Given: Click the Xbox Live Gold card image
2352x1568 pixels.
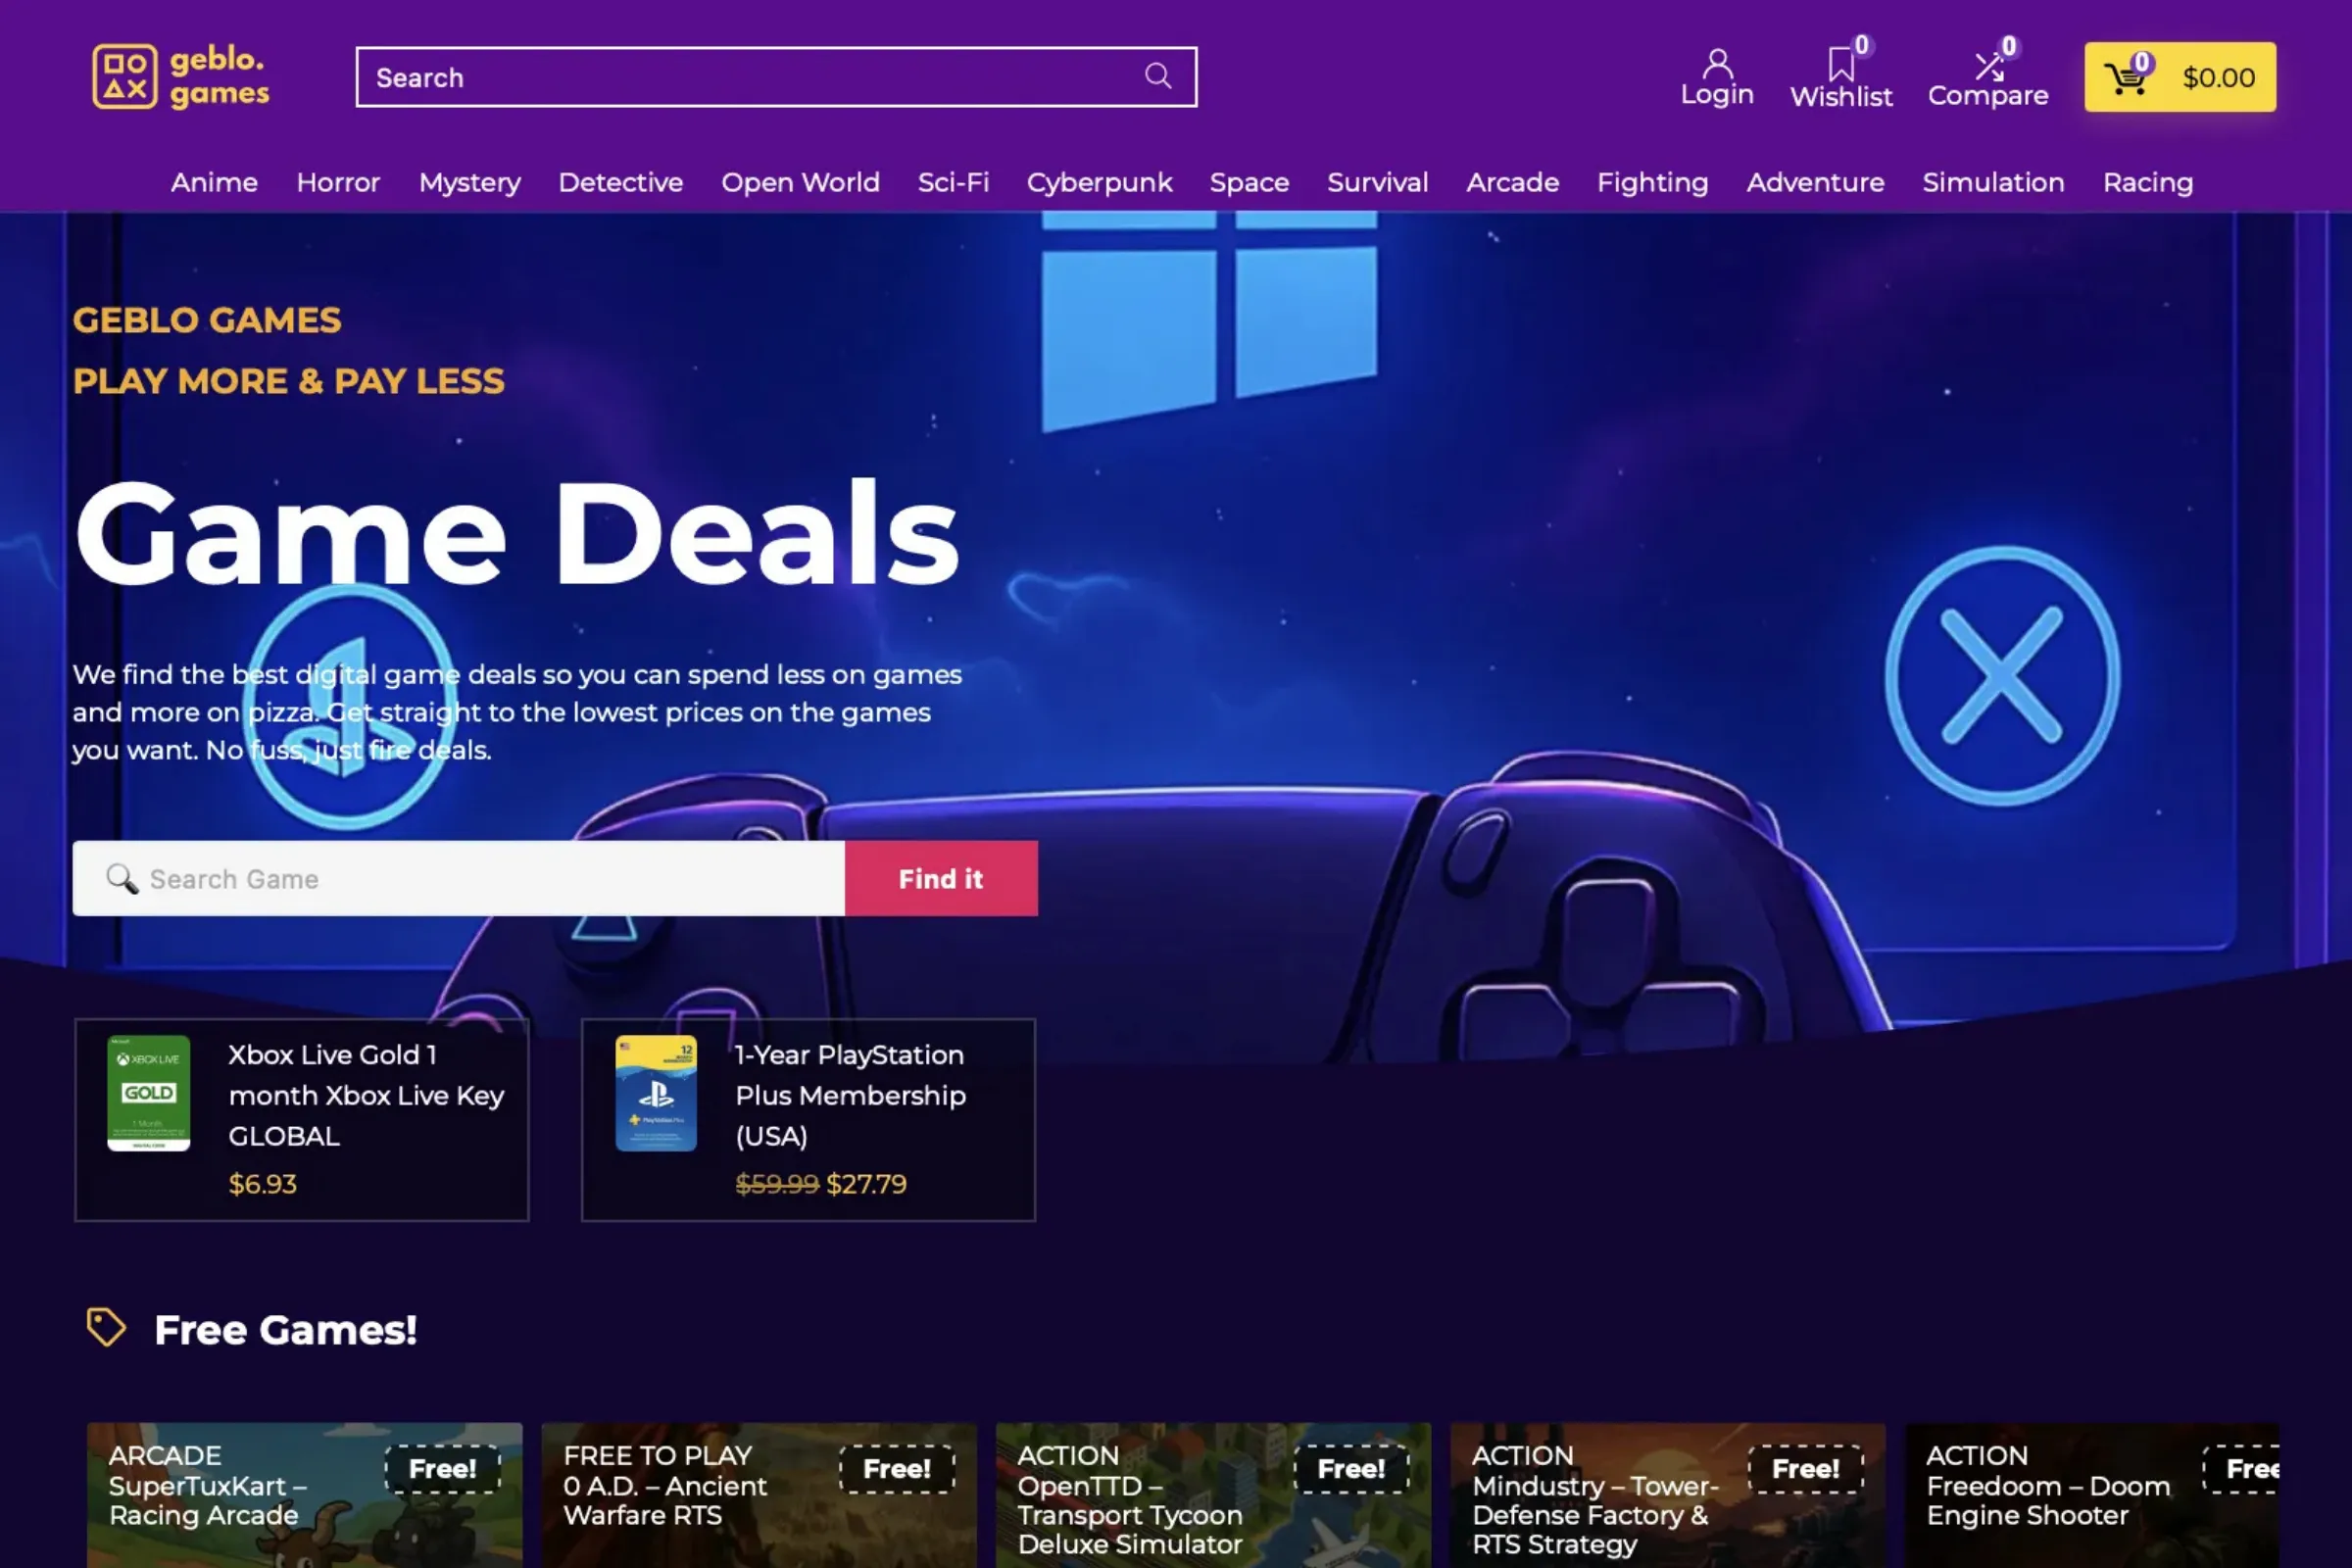Looking at the screenshot, I should pyautogui.click(x=149, y=1093).
